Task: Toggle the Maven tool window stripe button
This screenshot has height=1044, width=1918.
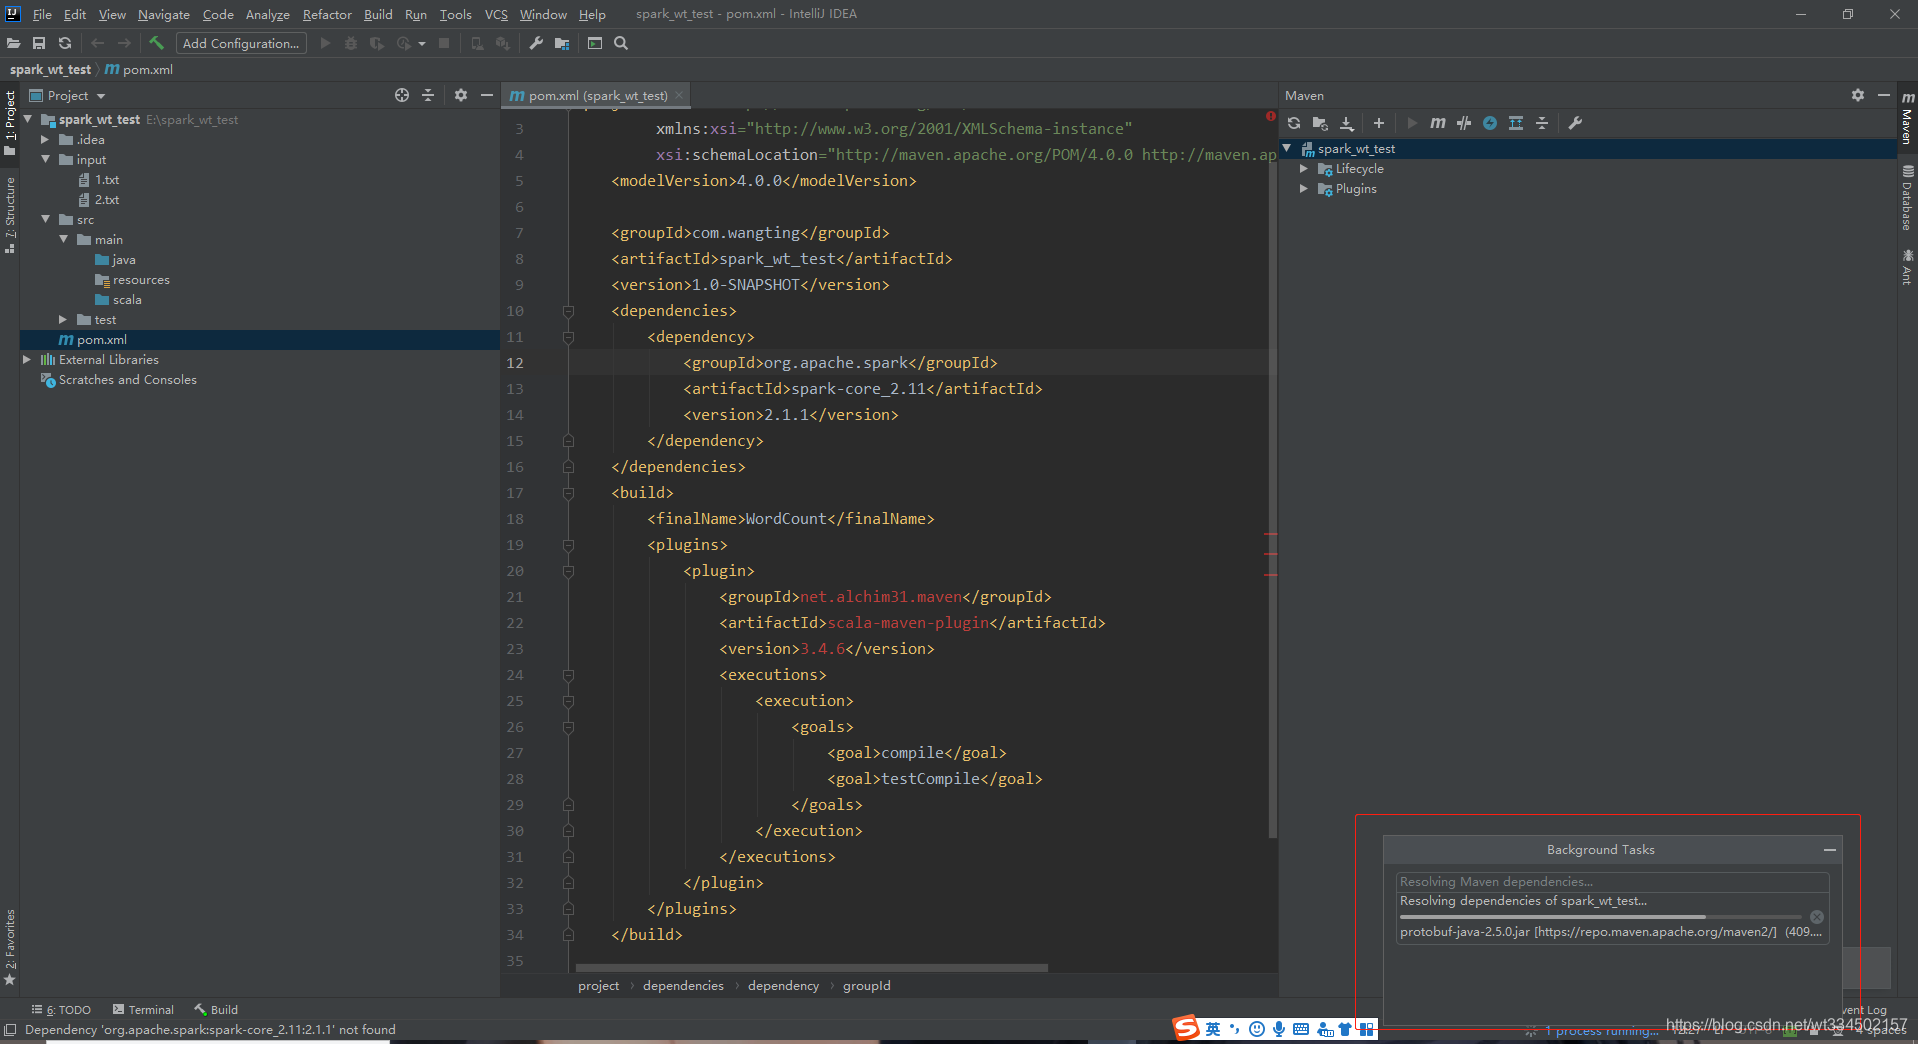Action: (1908, 118)
